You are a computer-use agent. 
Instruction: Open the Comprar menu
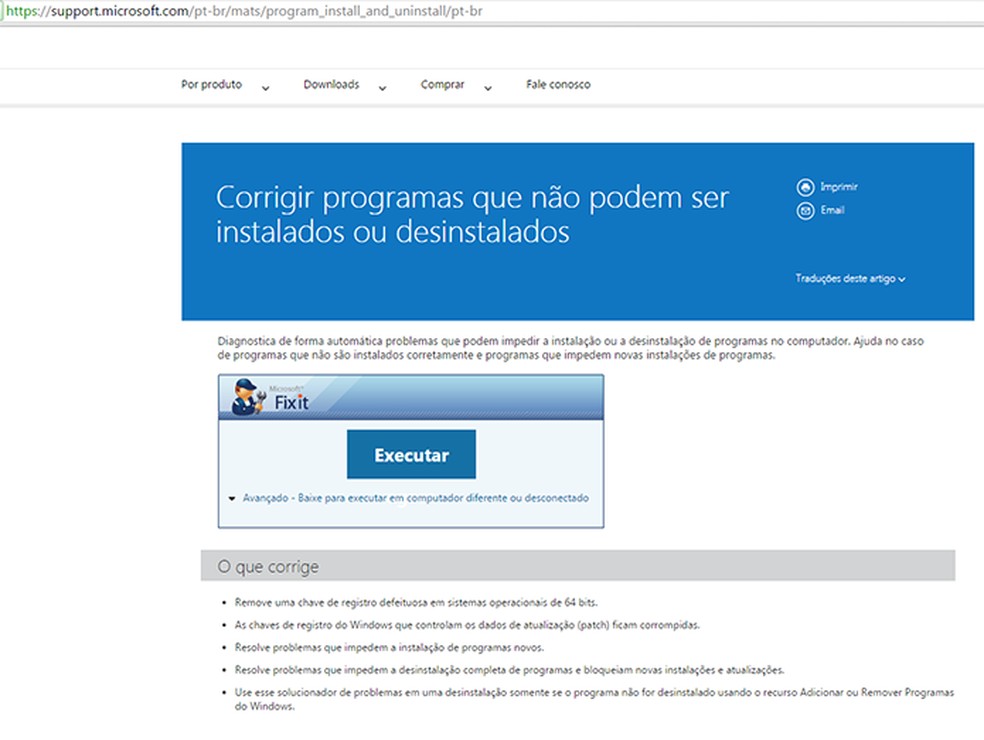(443, 85)
